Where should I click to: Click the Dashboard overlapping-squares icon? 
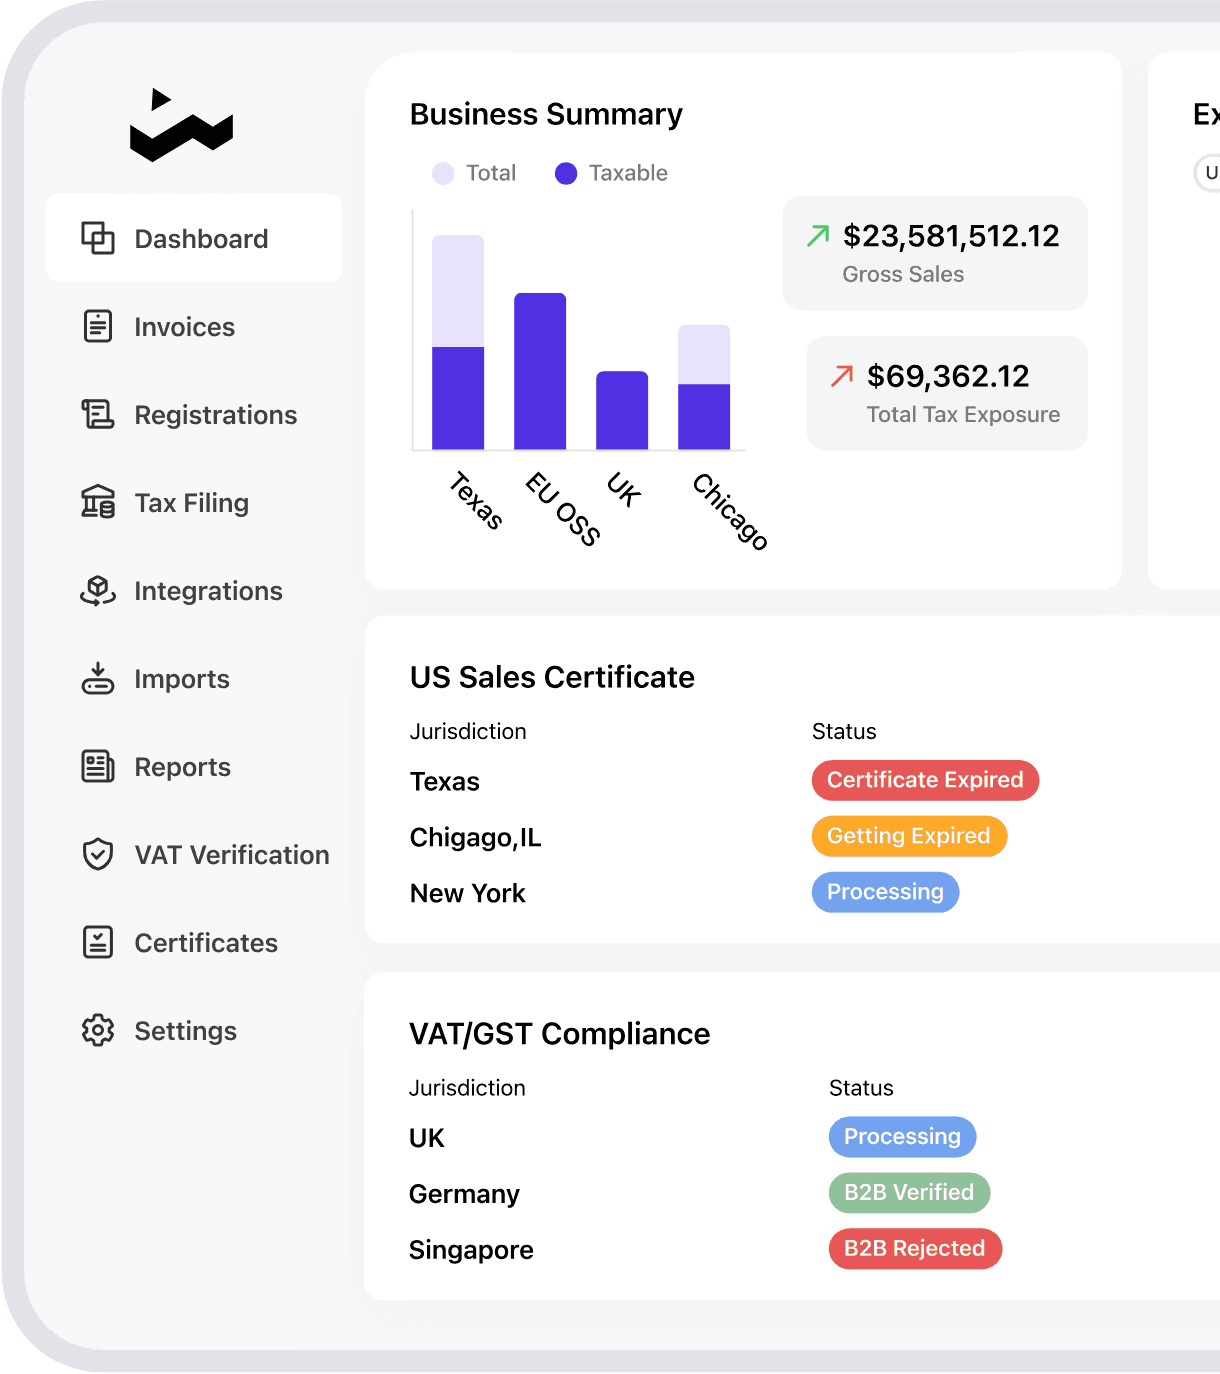point(98,238)
